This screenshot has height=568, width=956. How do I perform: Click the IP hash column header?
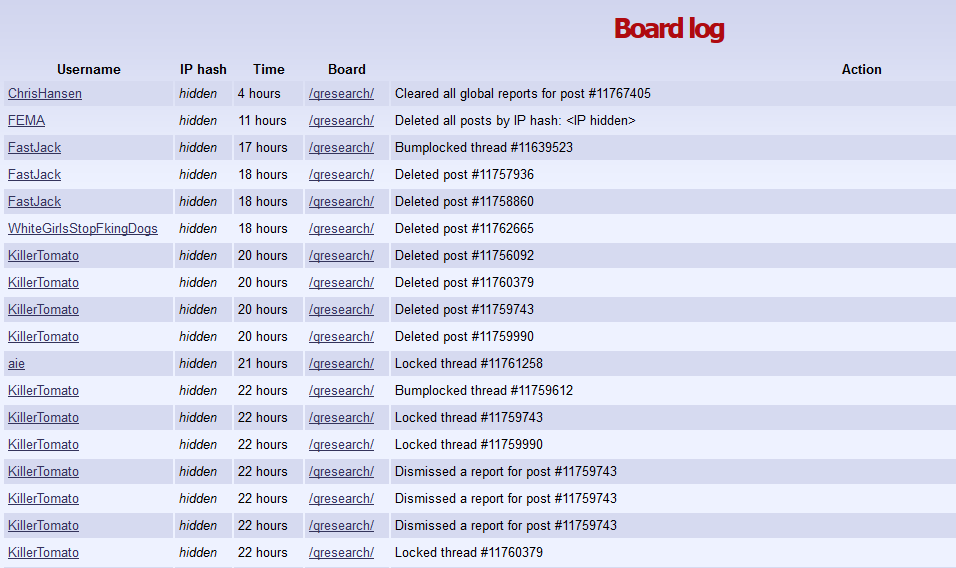click(203, 69)
